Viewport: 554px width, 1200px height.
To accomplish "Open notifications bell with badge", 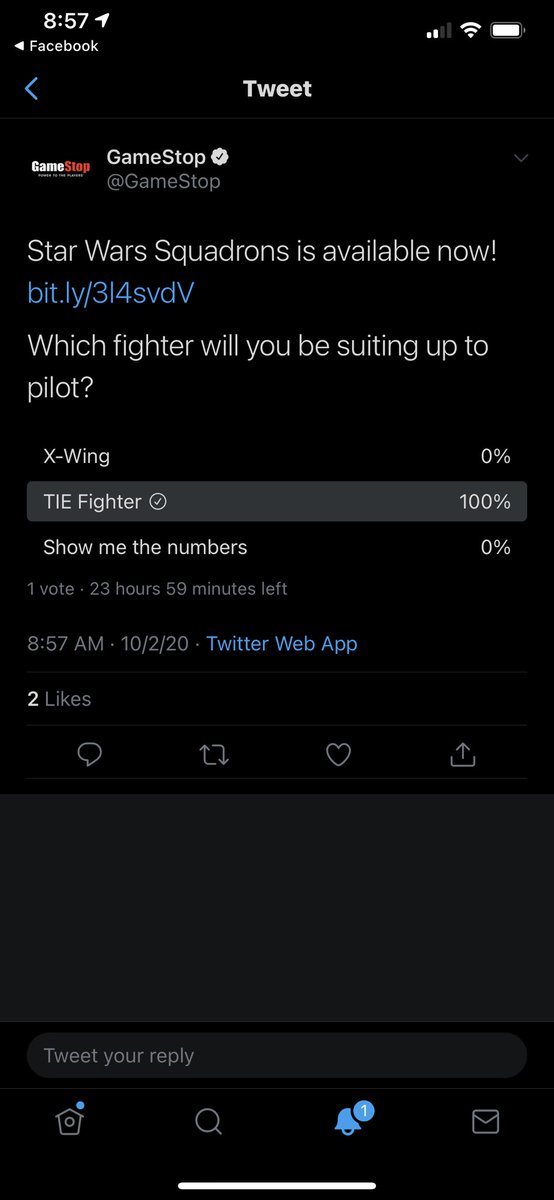I will pos(349,1119).
